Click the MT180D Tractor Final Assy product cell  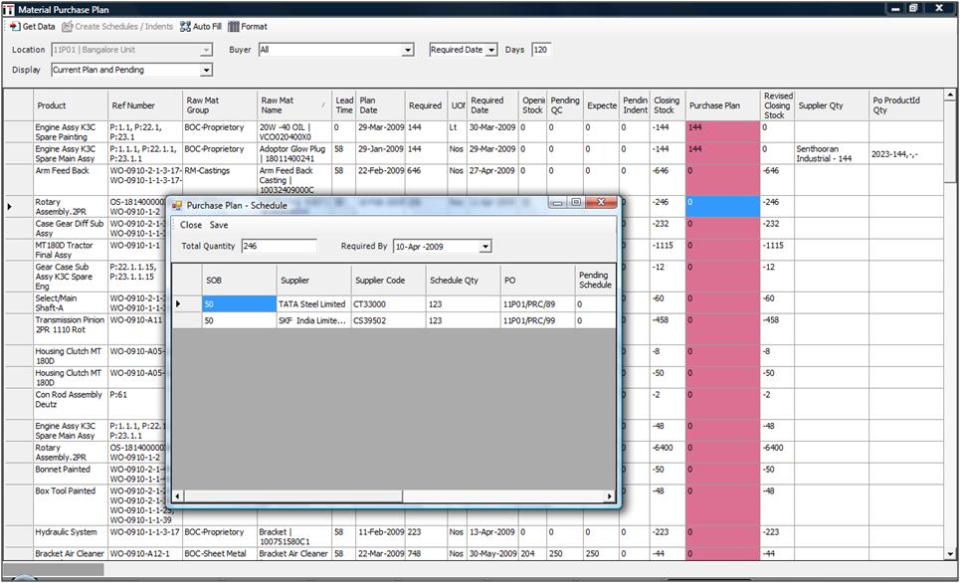(70, 250)
